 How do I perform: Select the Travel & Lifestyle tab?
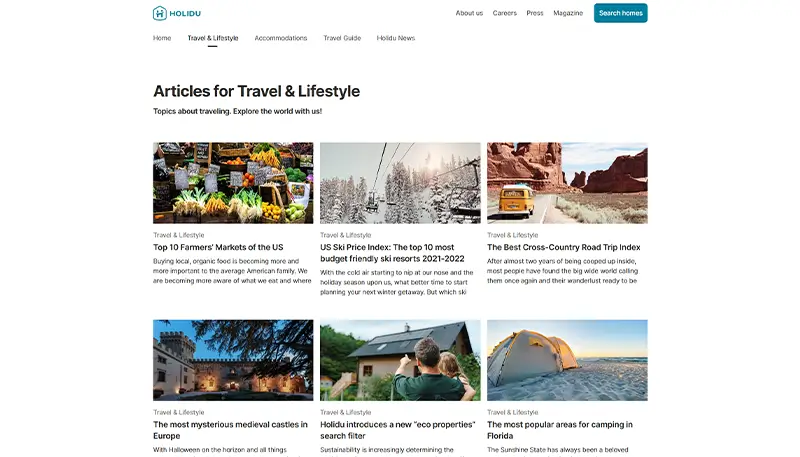tap(213, 38)
